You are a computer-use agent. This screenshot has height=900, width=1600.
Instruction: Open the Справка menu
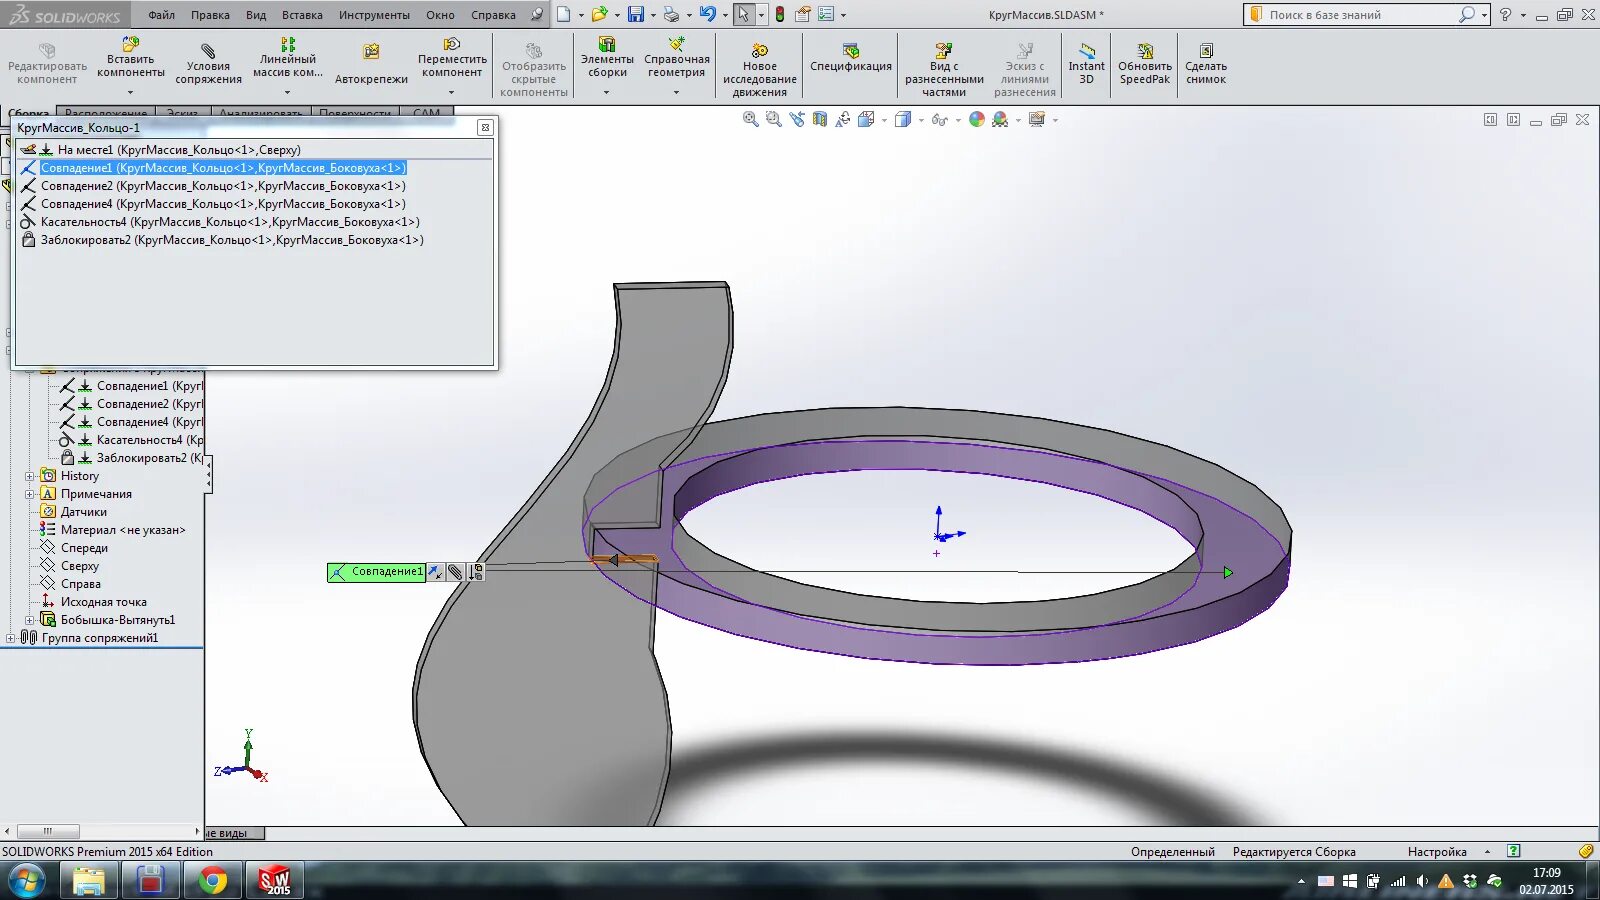(x=493, y=15)
